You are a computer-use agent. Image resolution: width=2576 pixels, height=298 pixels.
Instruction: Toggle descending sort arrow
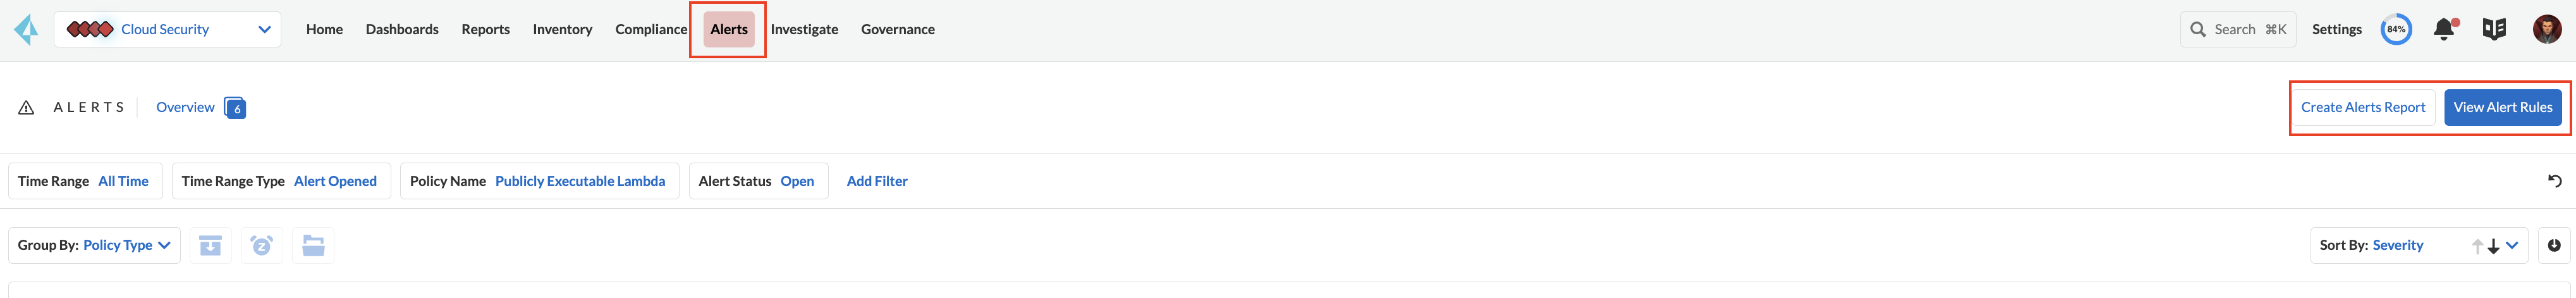pos(2493,246)
